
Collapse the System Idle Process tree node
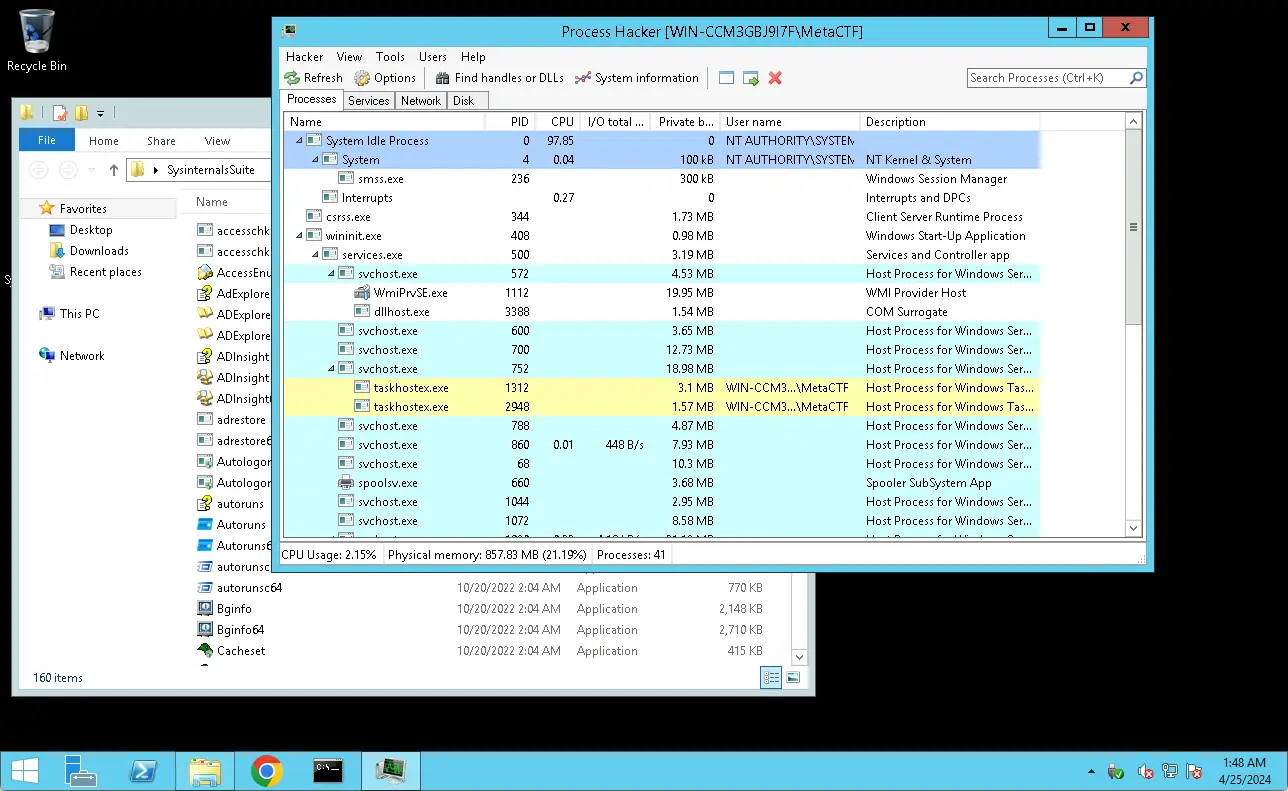click(298, 141)
